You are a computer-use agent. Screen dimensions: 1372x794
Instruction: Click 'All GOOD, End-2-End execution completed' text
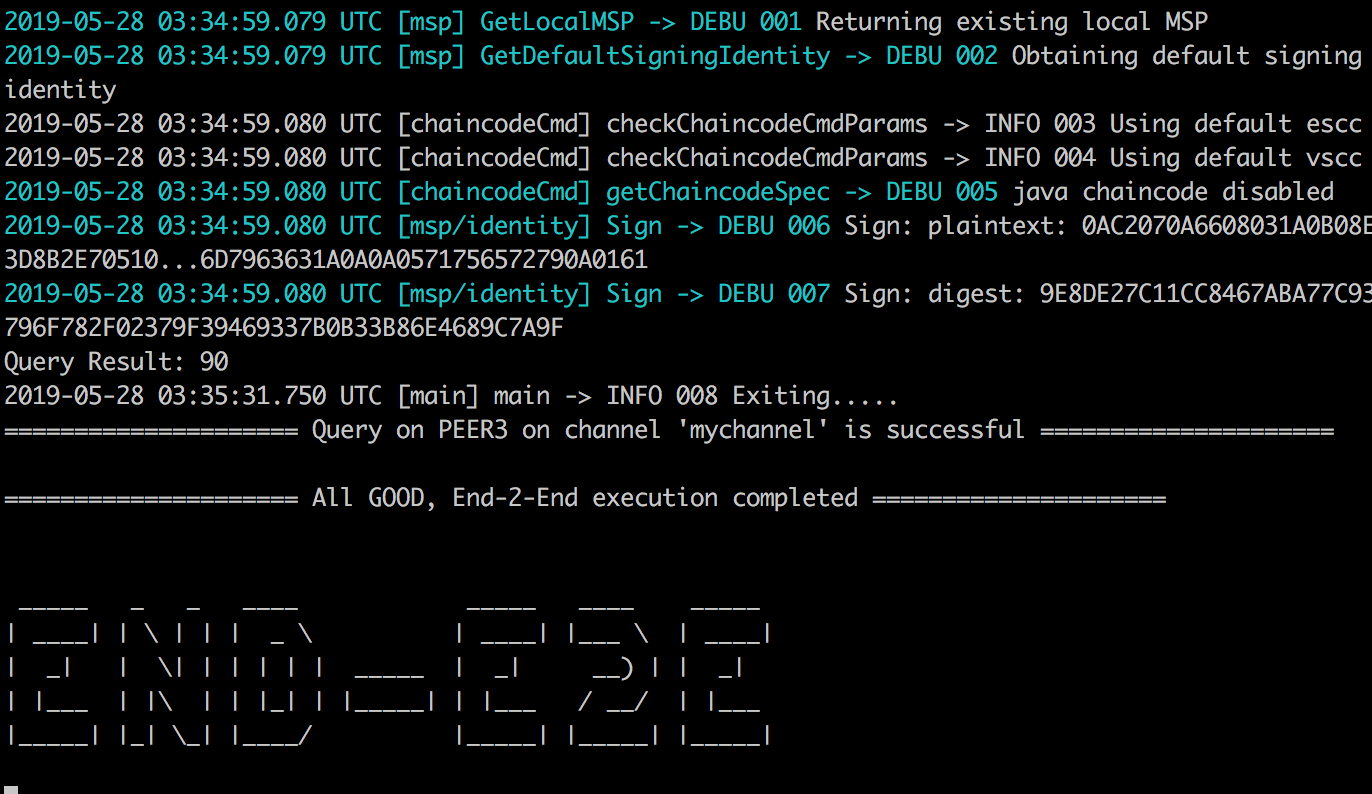pos(585,498)
